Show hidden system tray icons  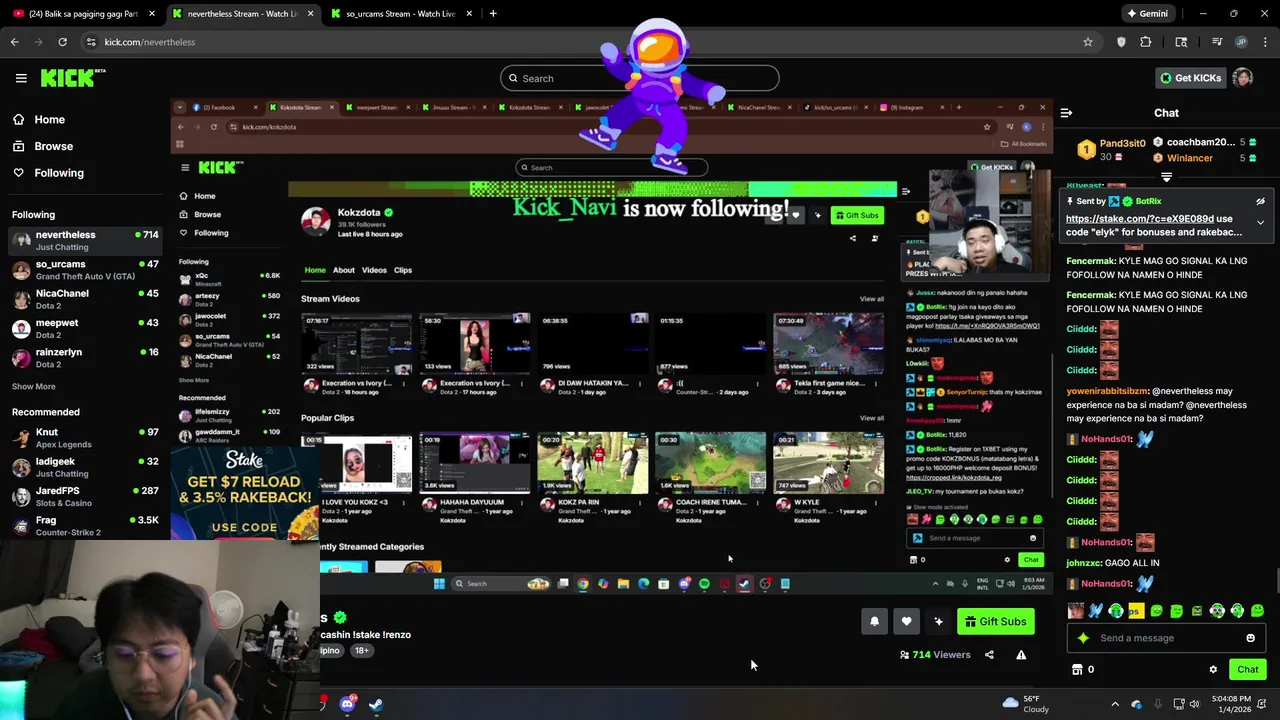tap(1115, 704)
